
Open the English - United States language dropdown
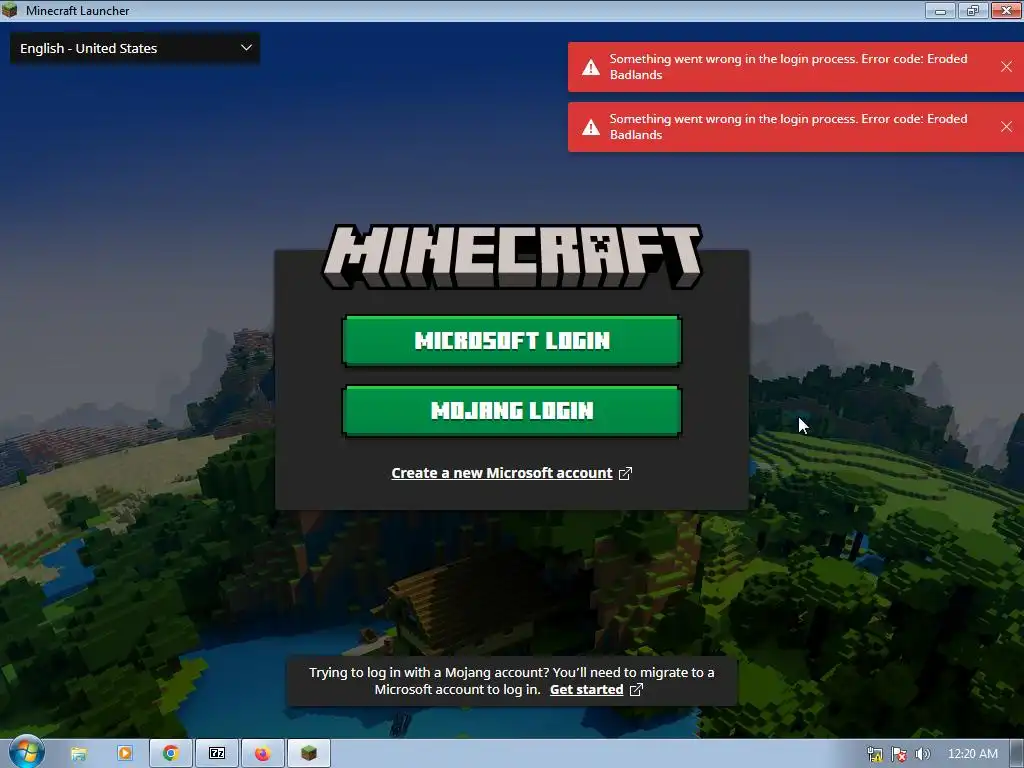135,48
